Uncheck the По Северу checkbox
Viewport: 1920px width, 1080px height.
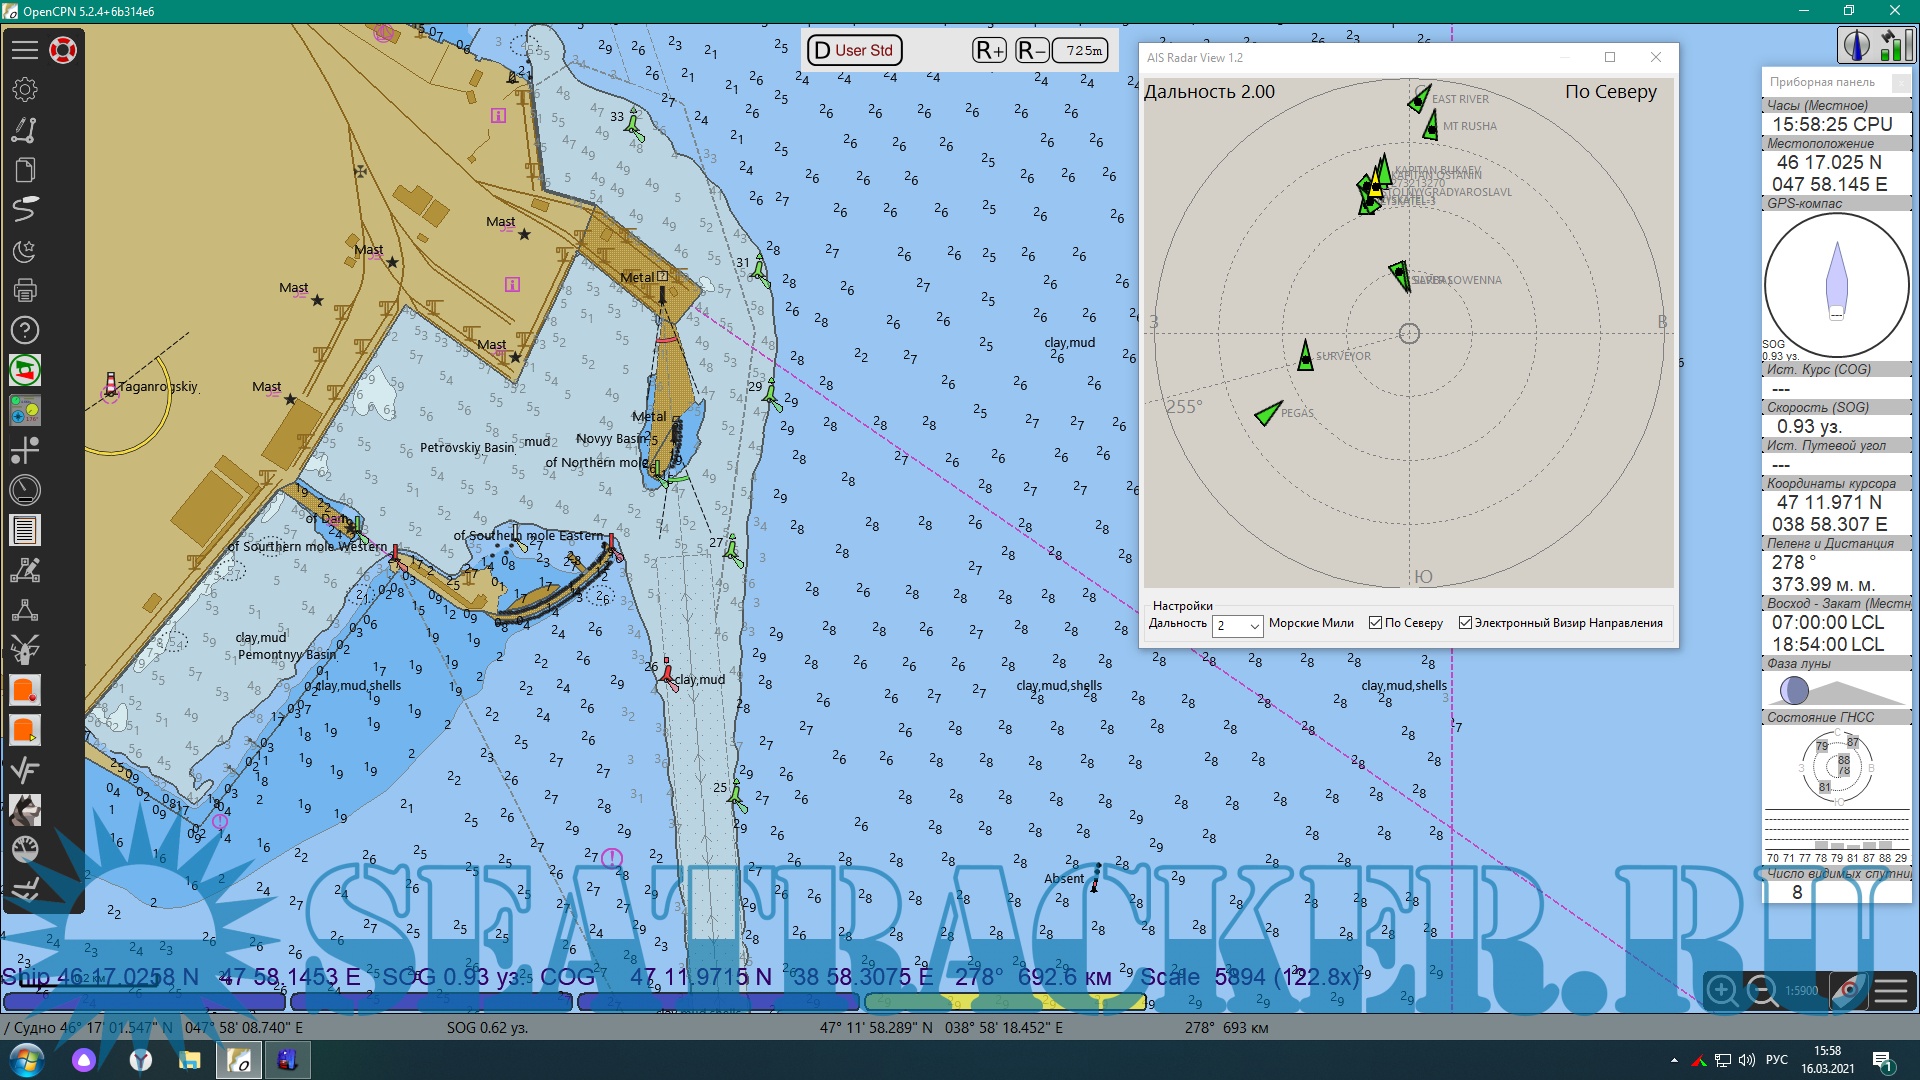pos(1376,623)
